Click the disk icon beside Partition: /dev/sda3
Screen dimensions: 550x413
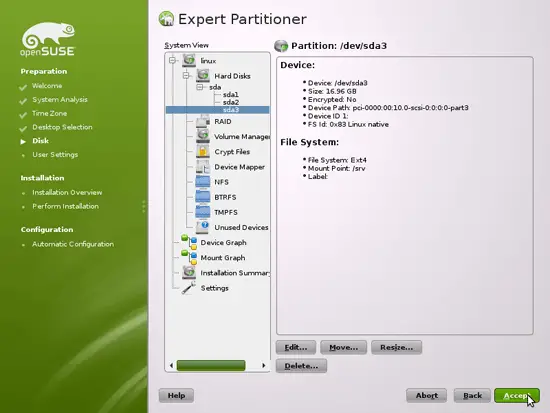[281, 46]
